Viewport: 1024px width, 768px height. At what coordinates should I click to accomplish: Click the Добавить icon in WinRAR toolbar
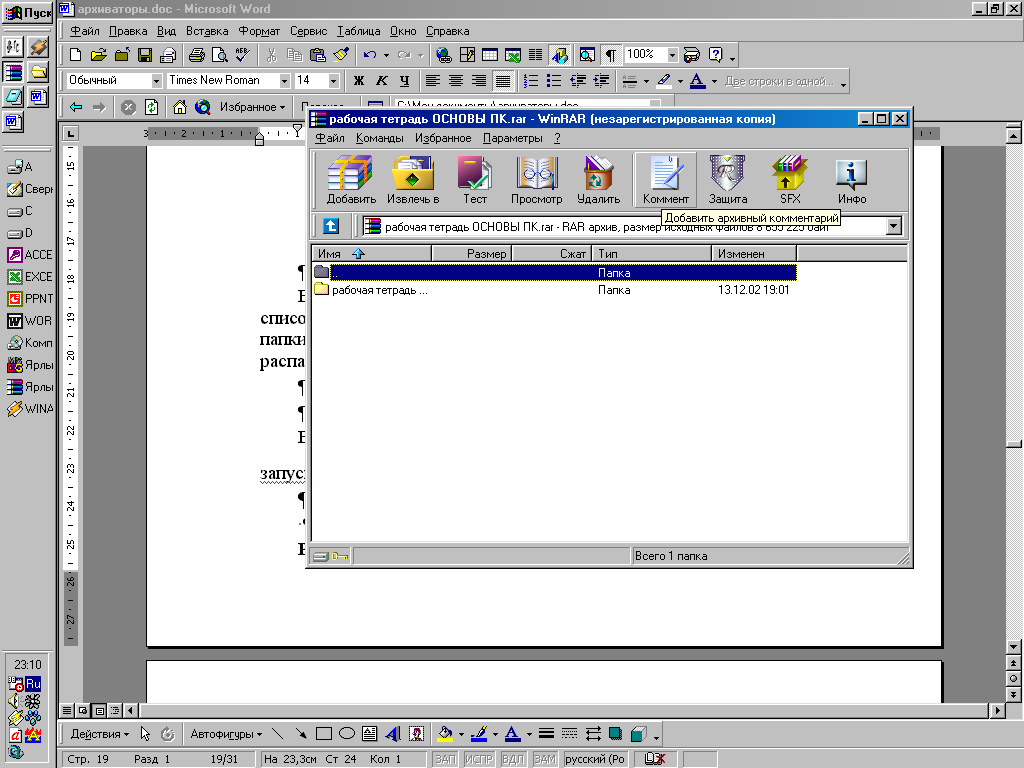pyautogui.click(x=351, y=180)
